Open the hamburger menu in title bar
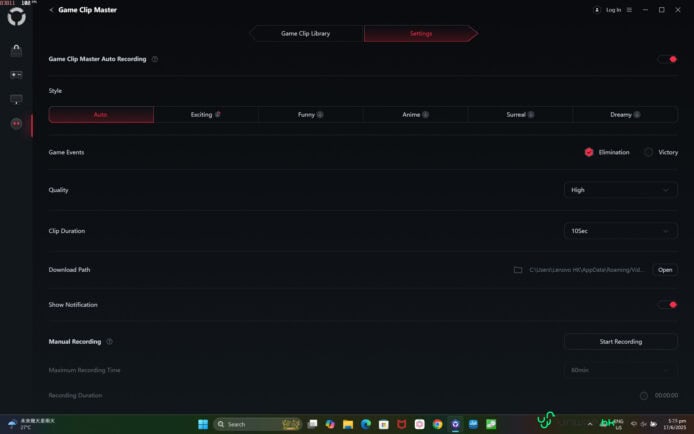The height and width of the screenshot is (434, 694). [x=629, y=10]
